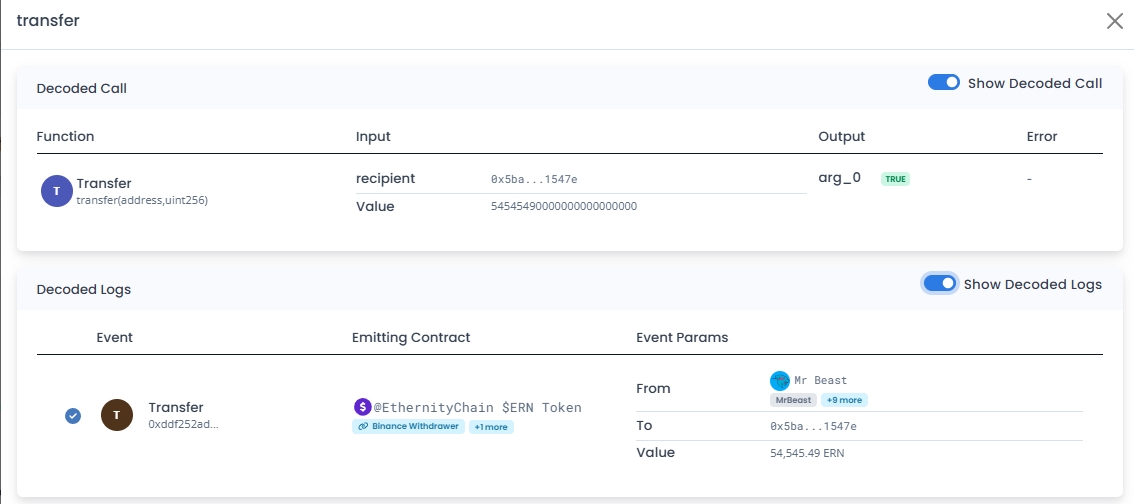
Task: Click the event hash 0xddf252ad...
Action: click(183, 424)
